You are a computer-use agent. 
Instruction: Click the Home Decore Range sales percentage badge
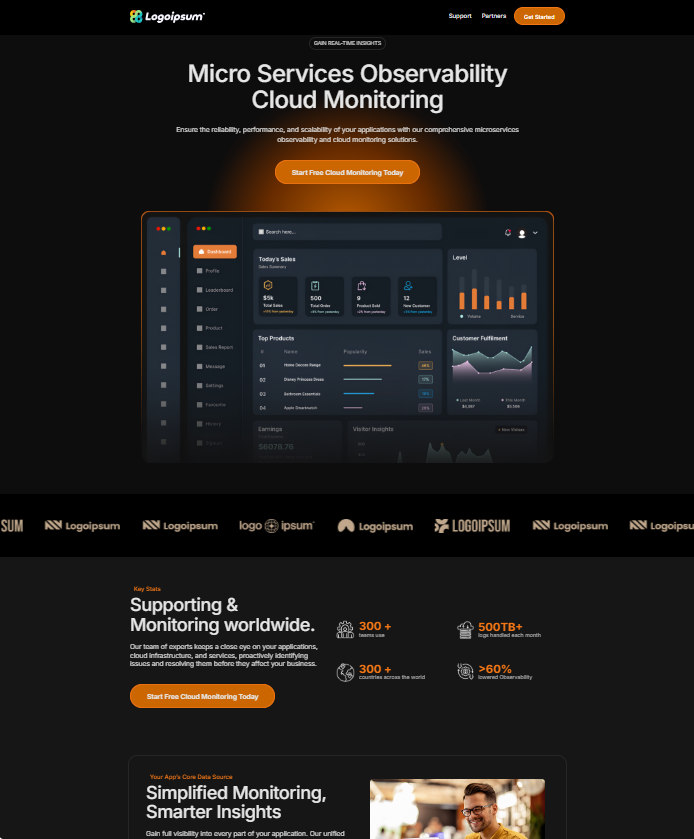(425, 365)
